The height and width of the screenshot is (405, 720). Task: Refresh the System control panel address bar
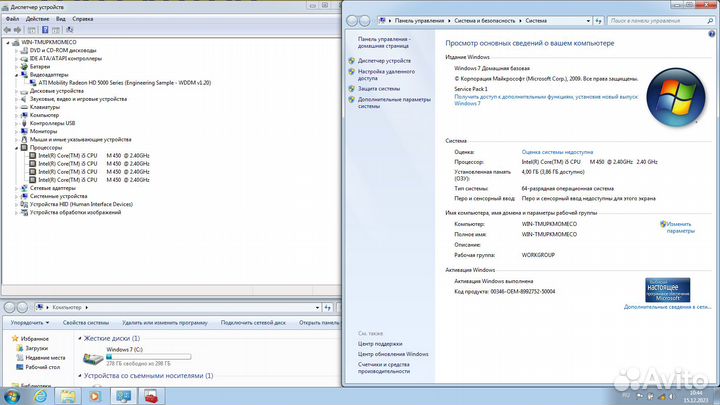tap(598, 21)
